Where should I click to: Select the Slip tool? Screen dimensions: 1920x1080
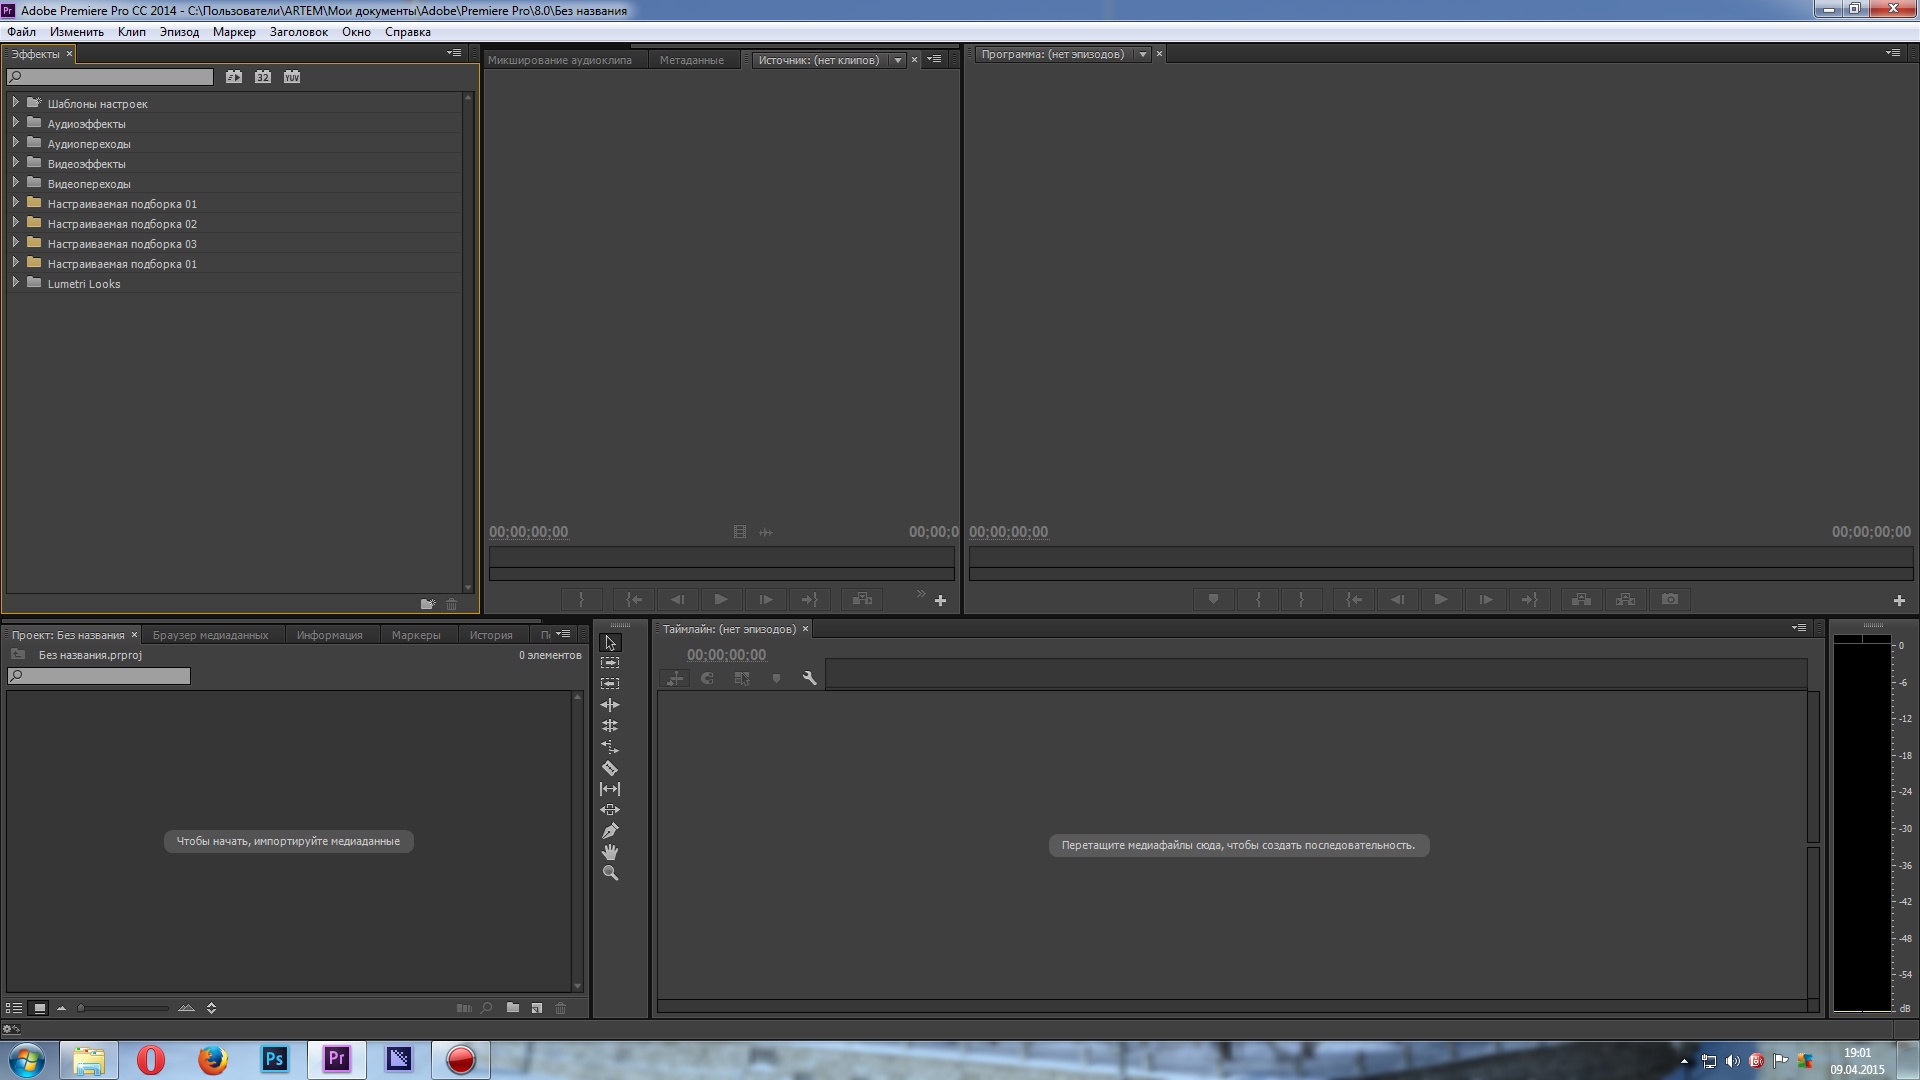point(610,789)
